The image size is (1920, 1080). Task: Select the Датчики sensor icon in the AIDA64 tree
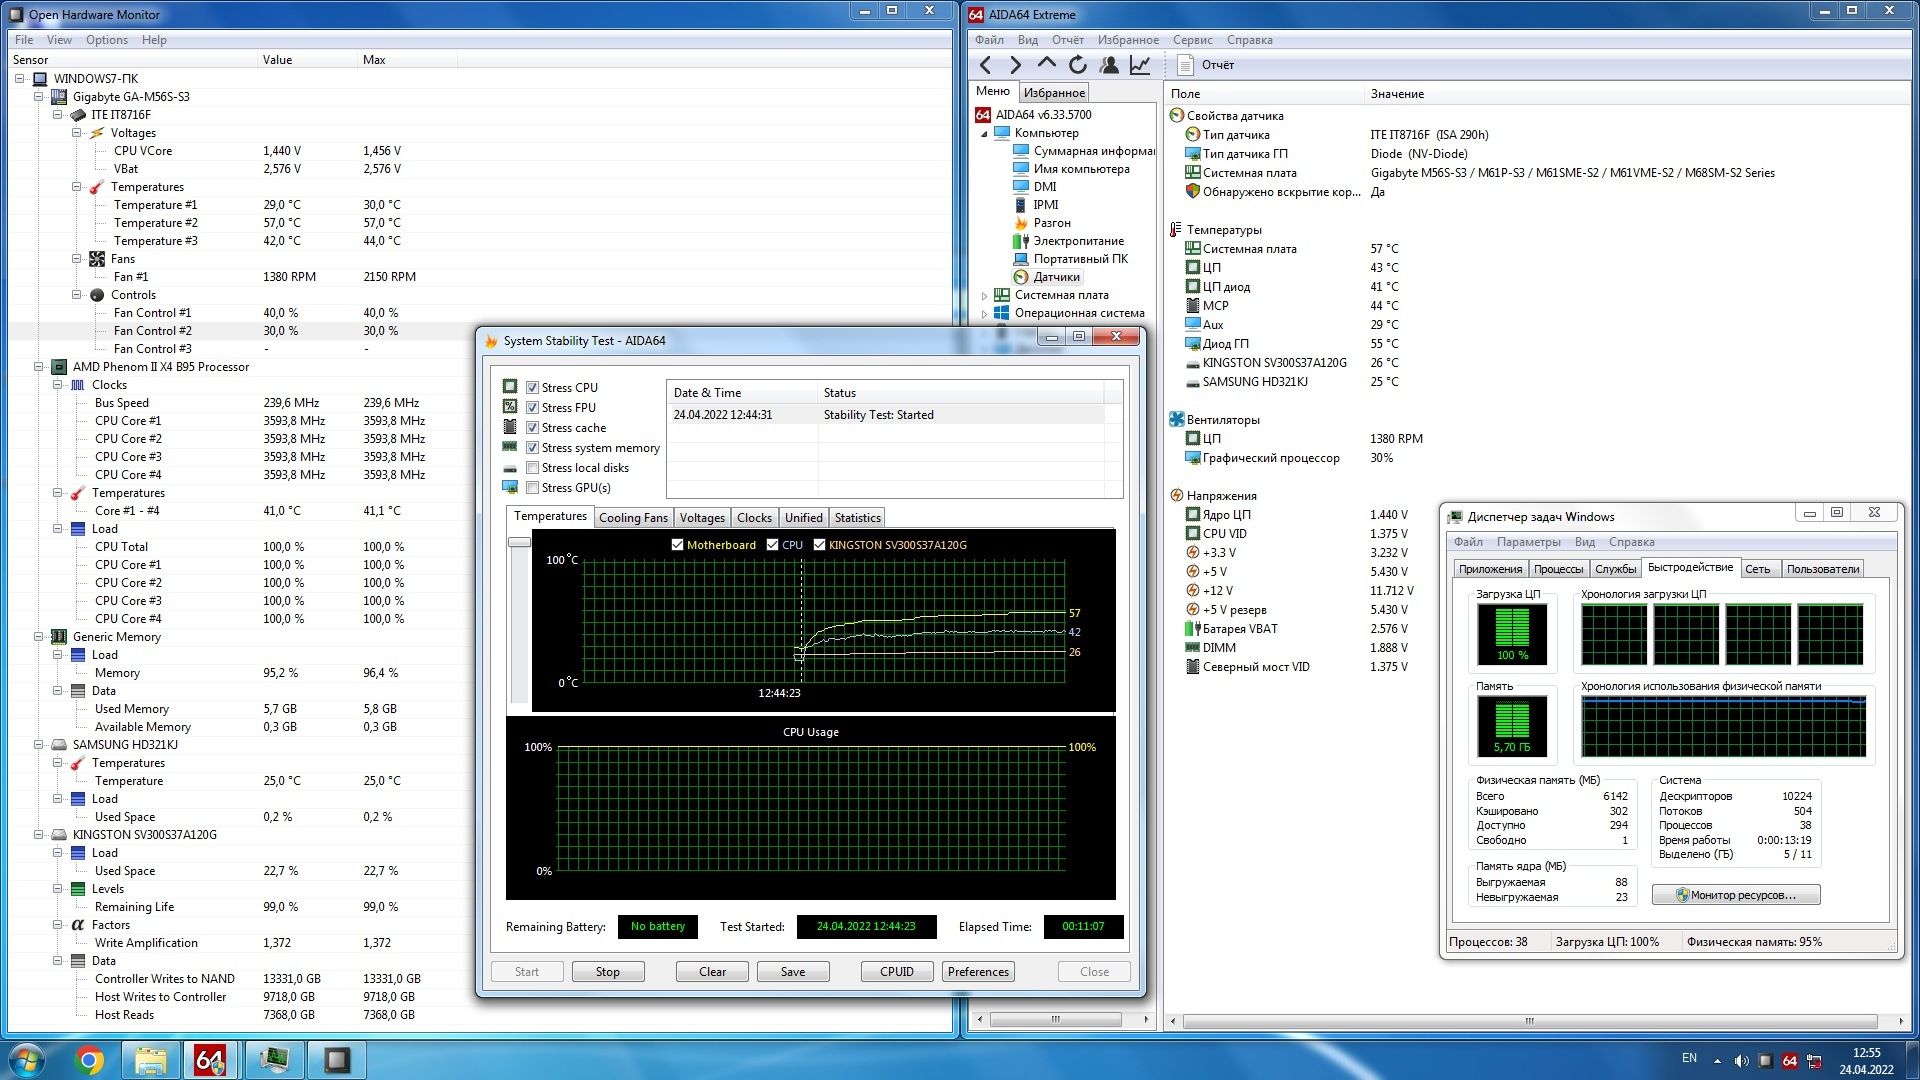click(1021, 277)
